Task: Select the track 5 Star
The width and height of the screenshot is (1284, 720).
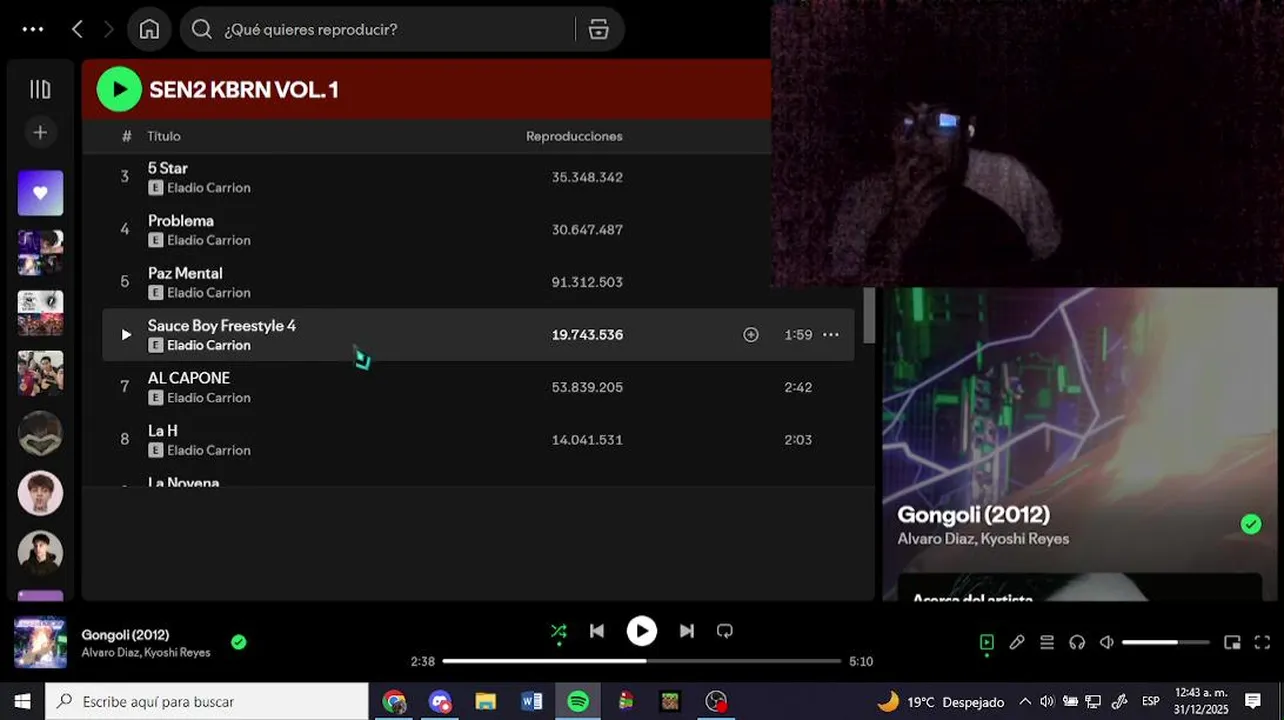Action: tap(478, 177)
